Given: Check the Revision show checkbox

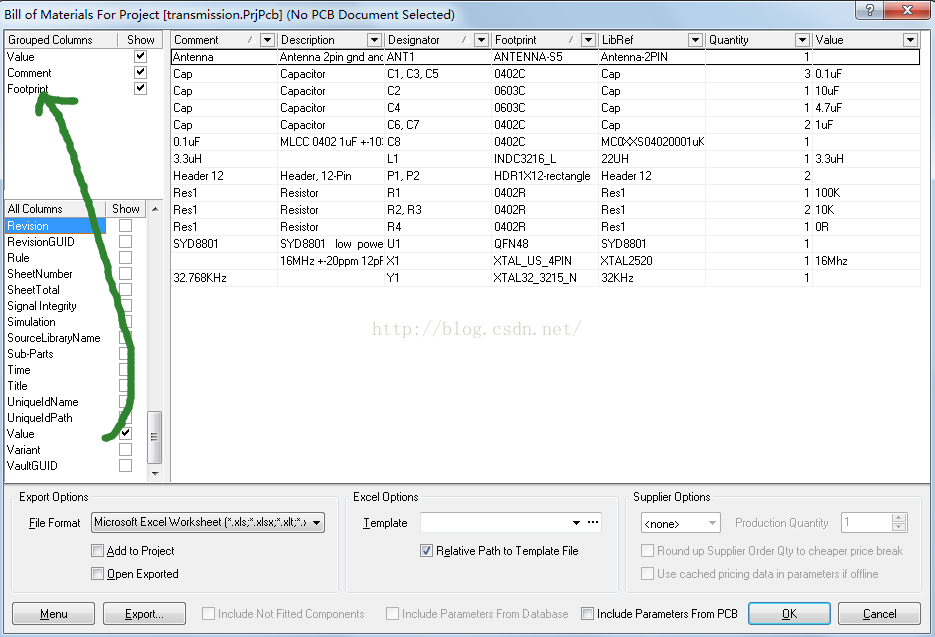Looking at the screenshot, I should pyautogui.click(x=125, y=225).
